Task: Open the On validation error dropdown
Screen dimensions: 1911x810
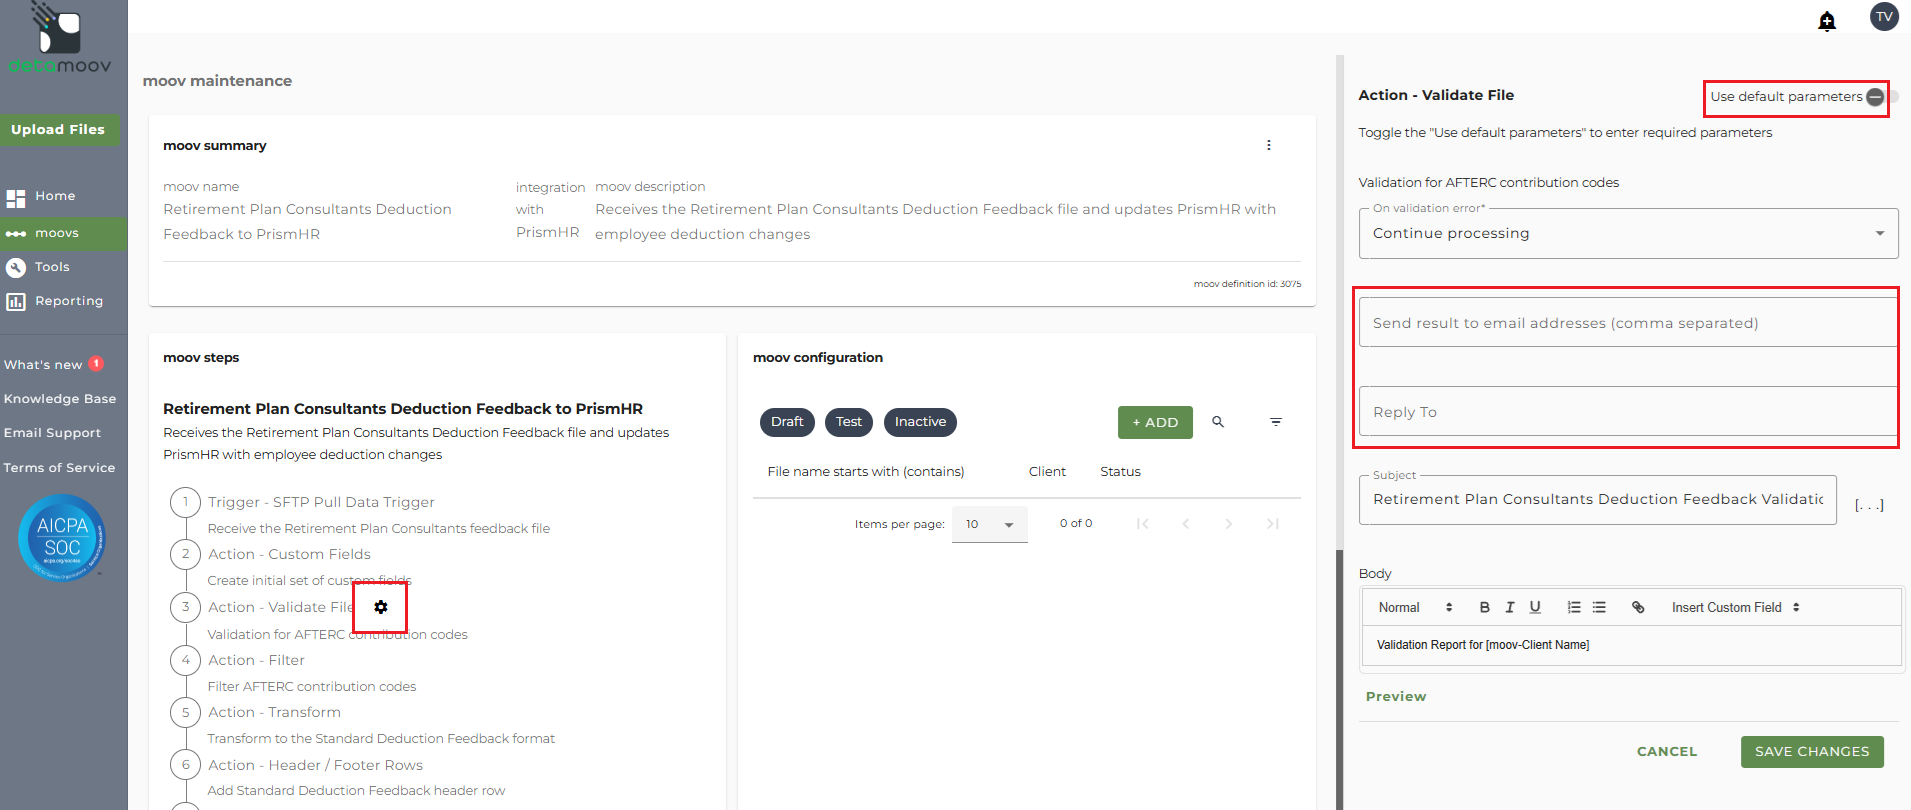Action: click(x=1628, y=233)
